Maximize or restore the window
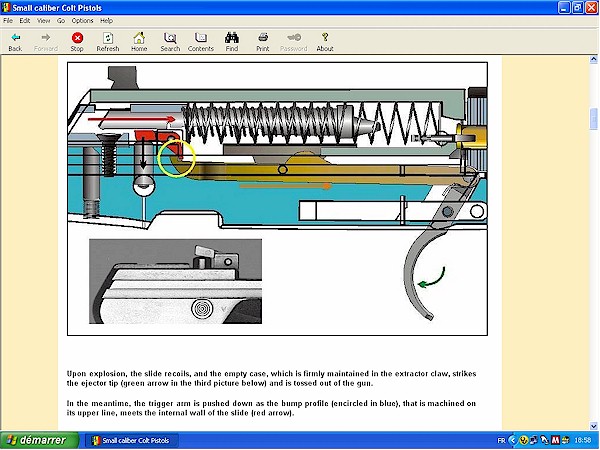 coord(577,8)
